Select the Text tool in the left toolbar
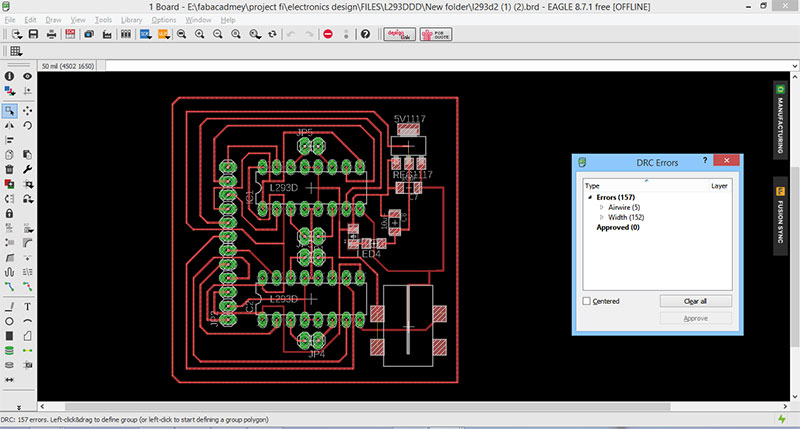800x429 pixels. [x=27, y=305]
